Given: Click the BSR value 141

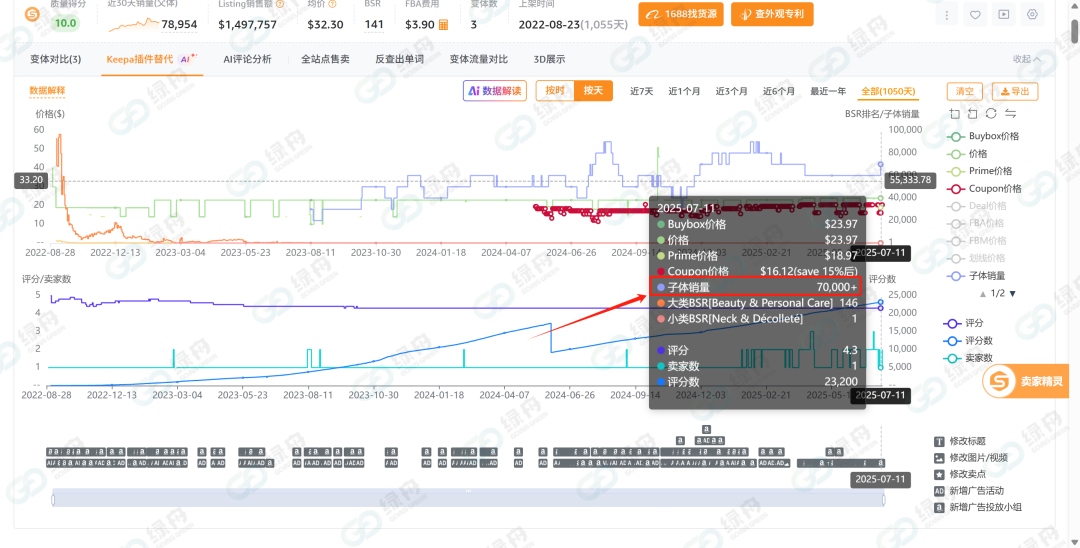Looking at the screenshot, I should 374,25.
